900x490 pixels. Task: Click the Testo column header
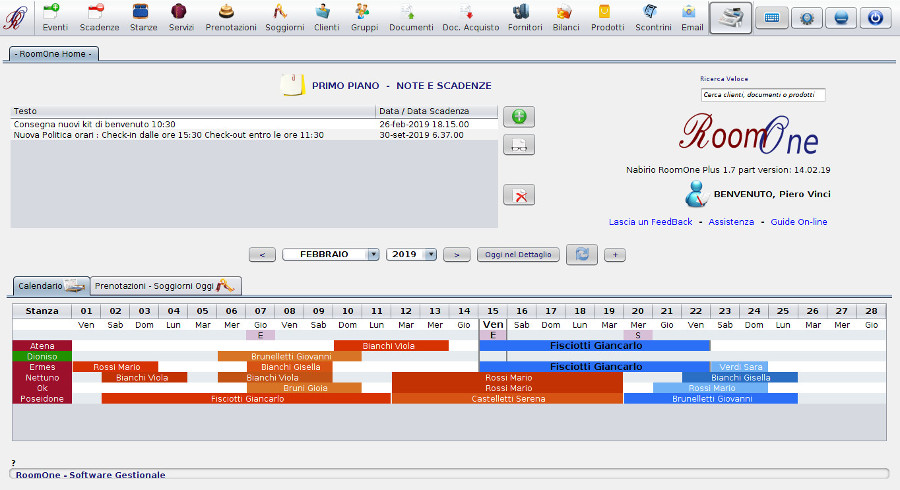click(x=193, y=111)
